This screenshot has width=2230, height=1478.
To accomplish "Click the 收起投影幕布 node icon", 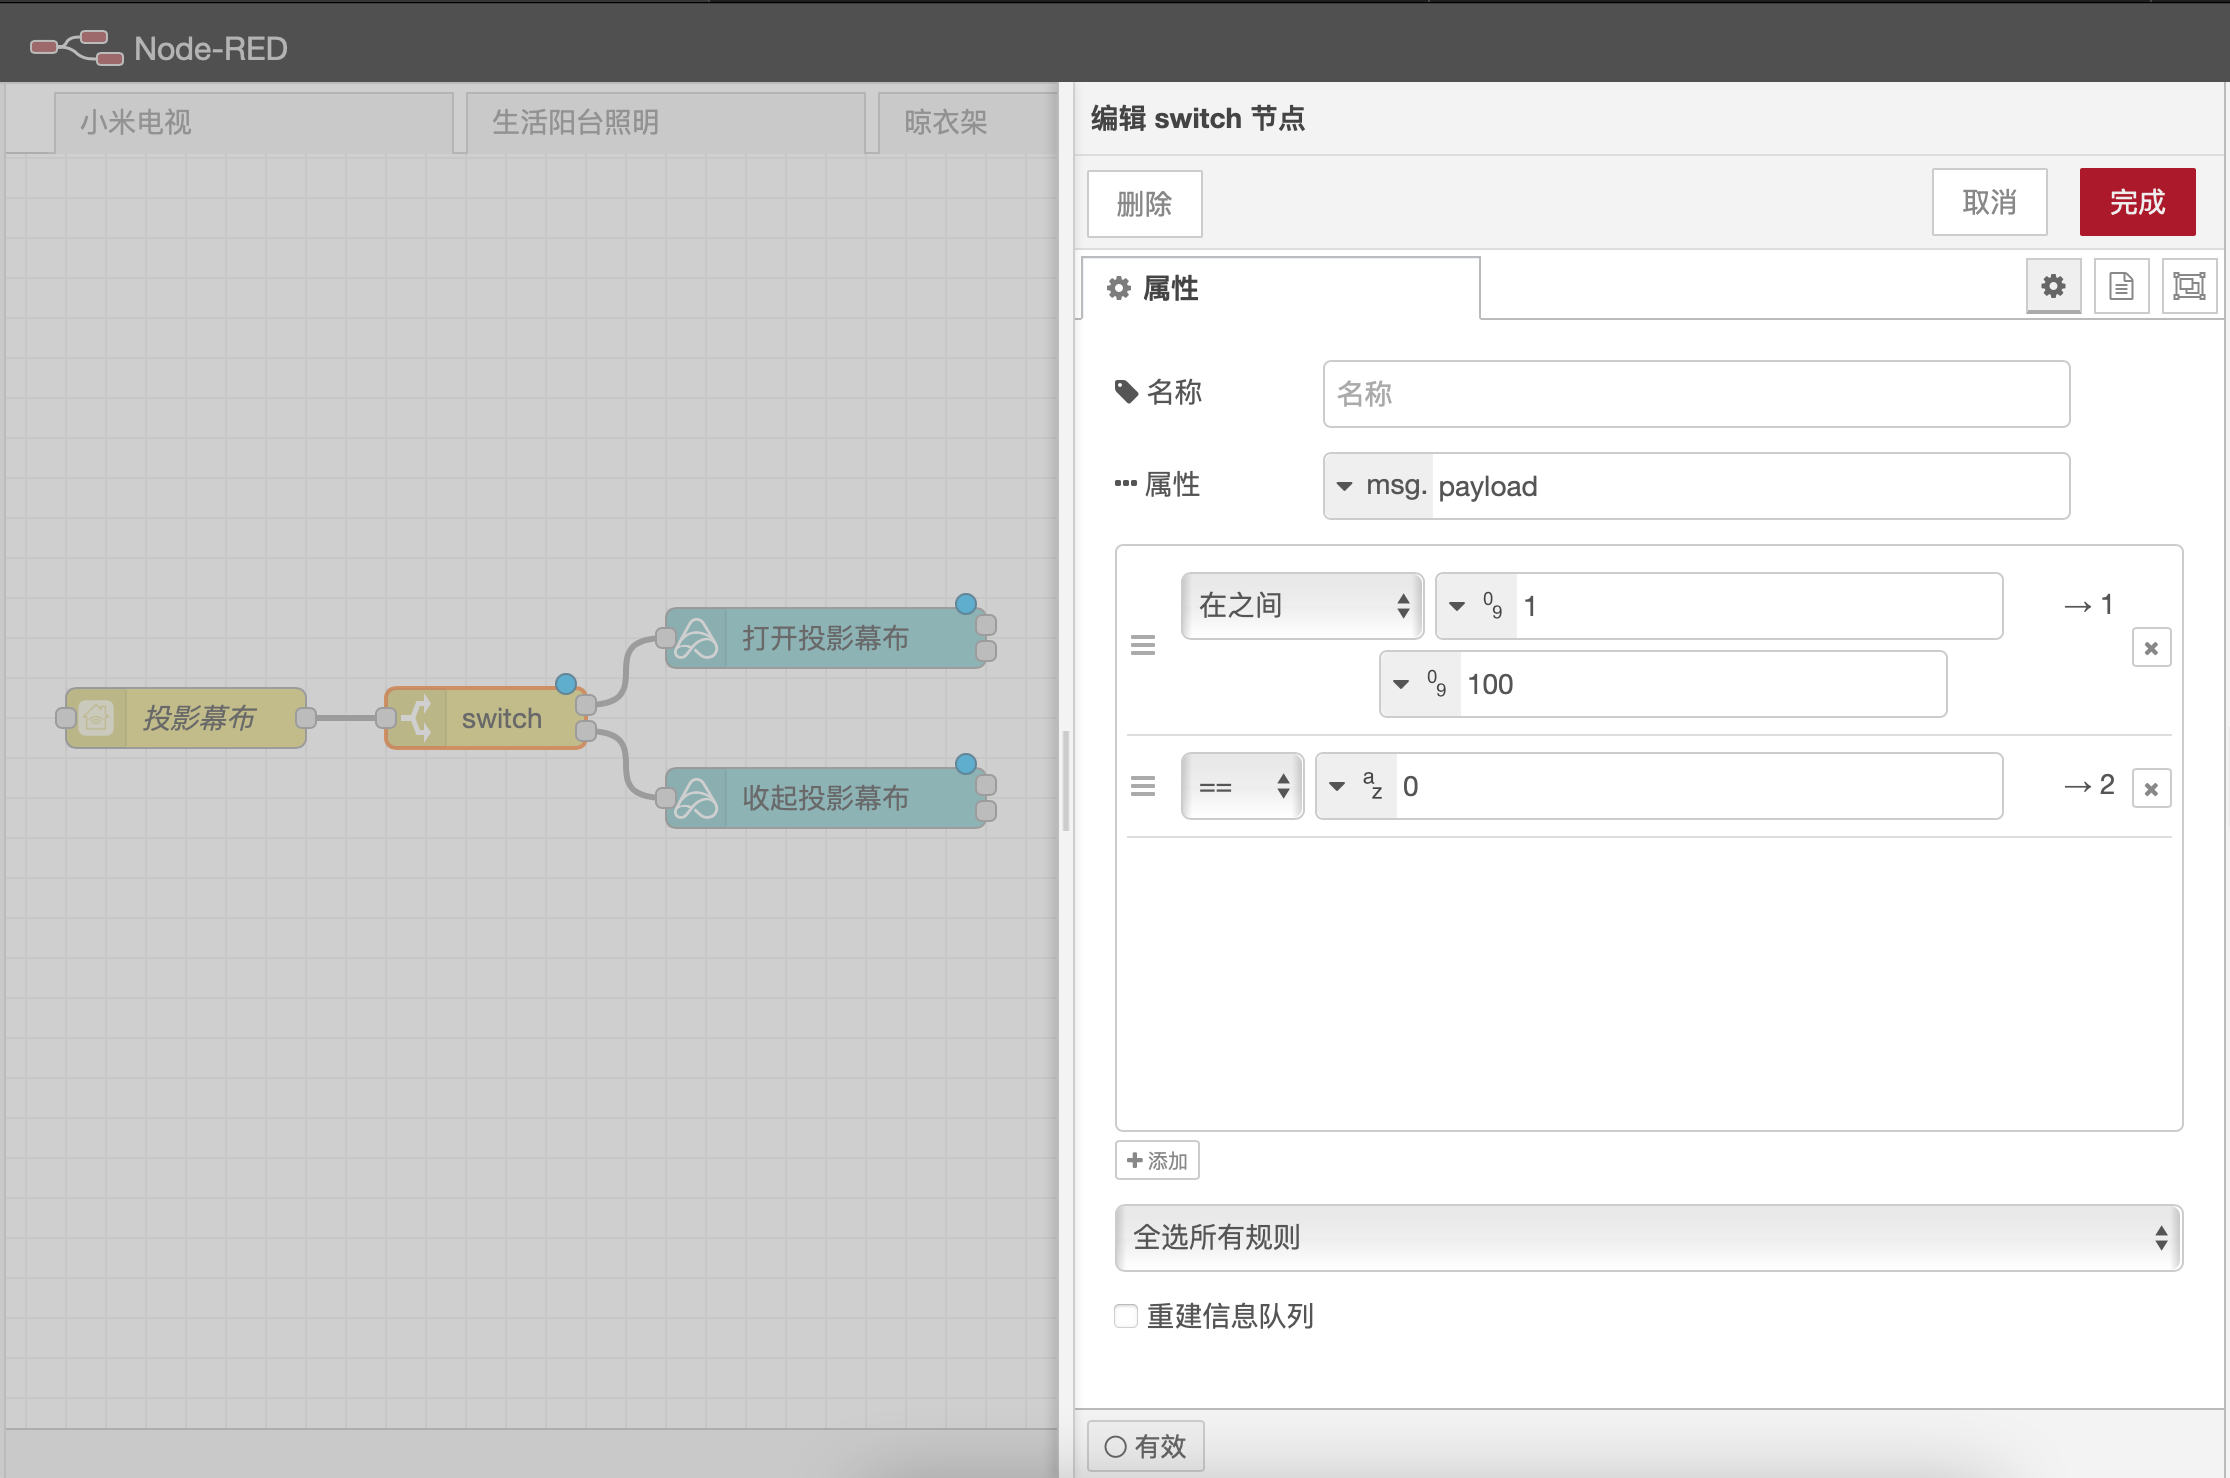I will click(697, 798).
